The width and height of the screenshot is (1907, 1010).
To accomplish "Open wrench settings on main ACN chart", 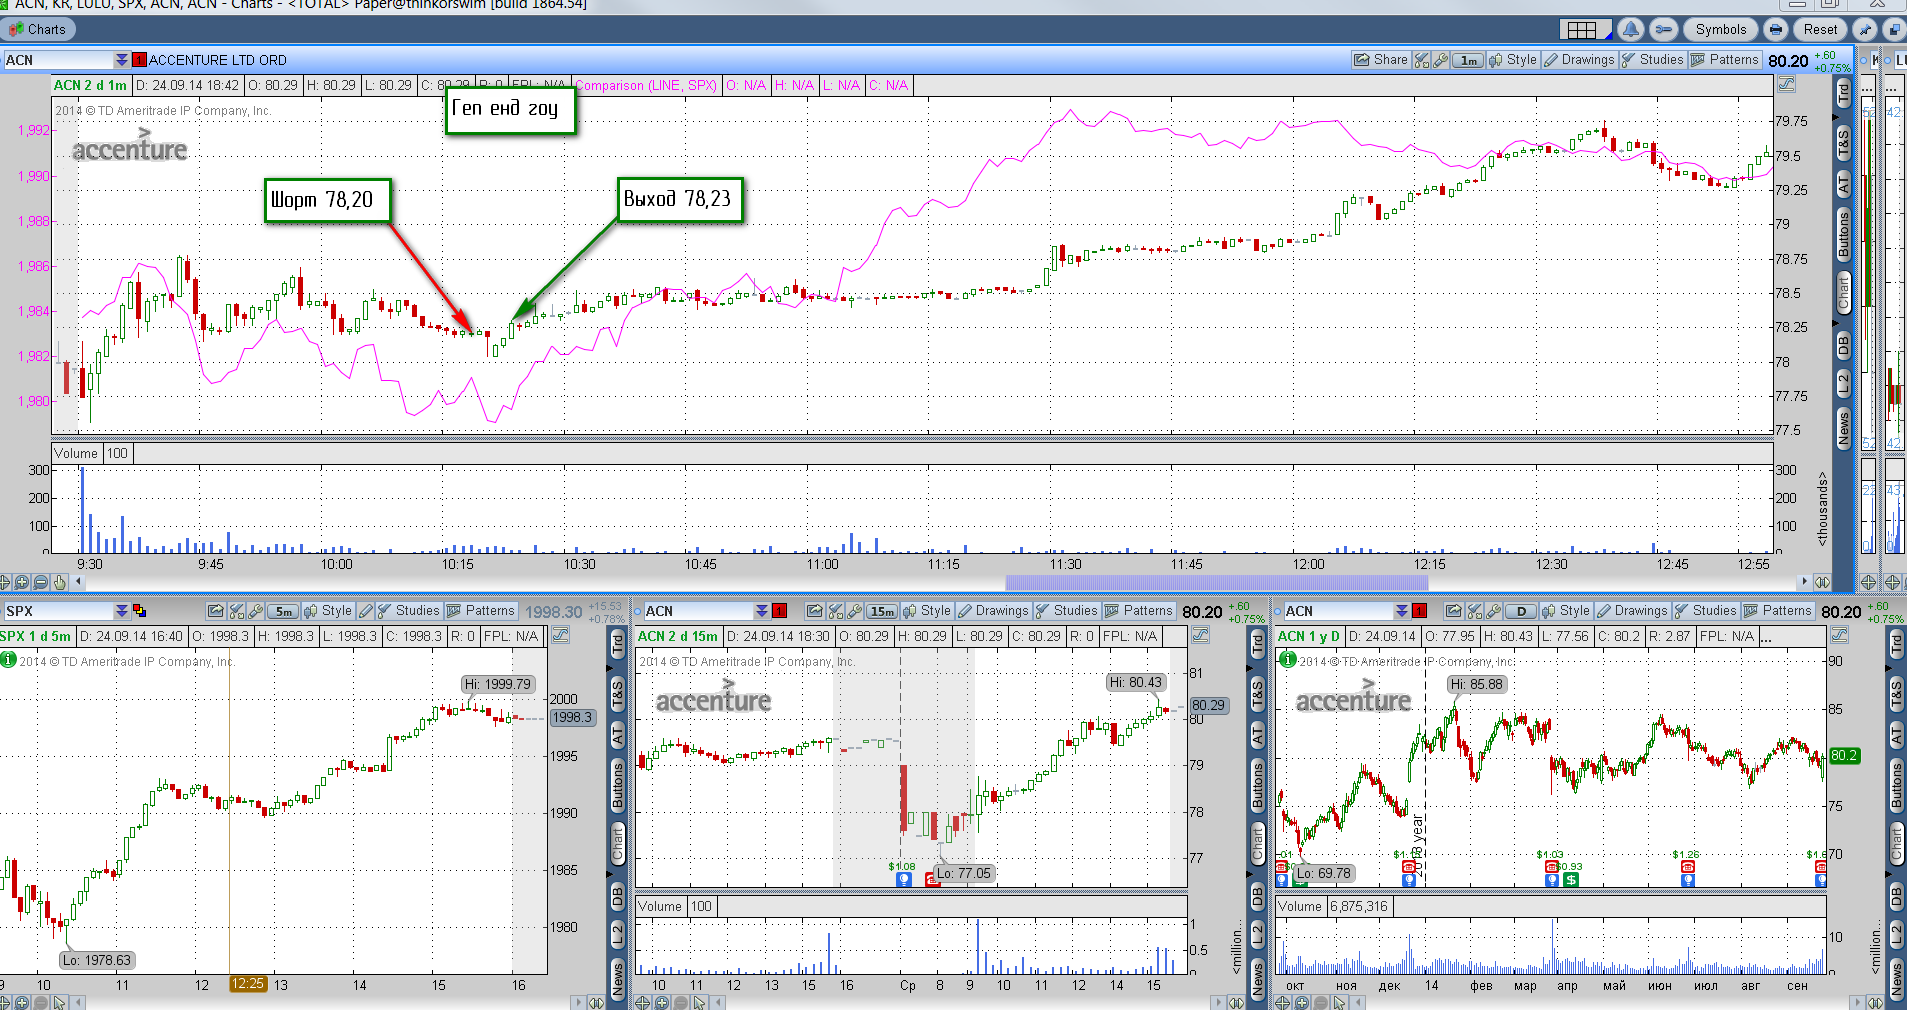I will (1441, 60).
